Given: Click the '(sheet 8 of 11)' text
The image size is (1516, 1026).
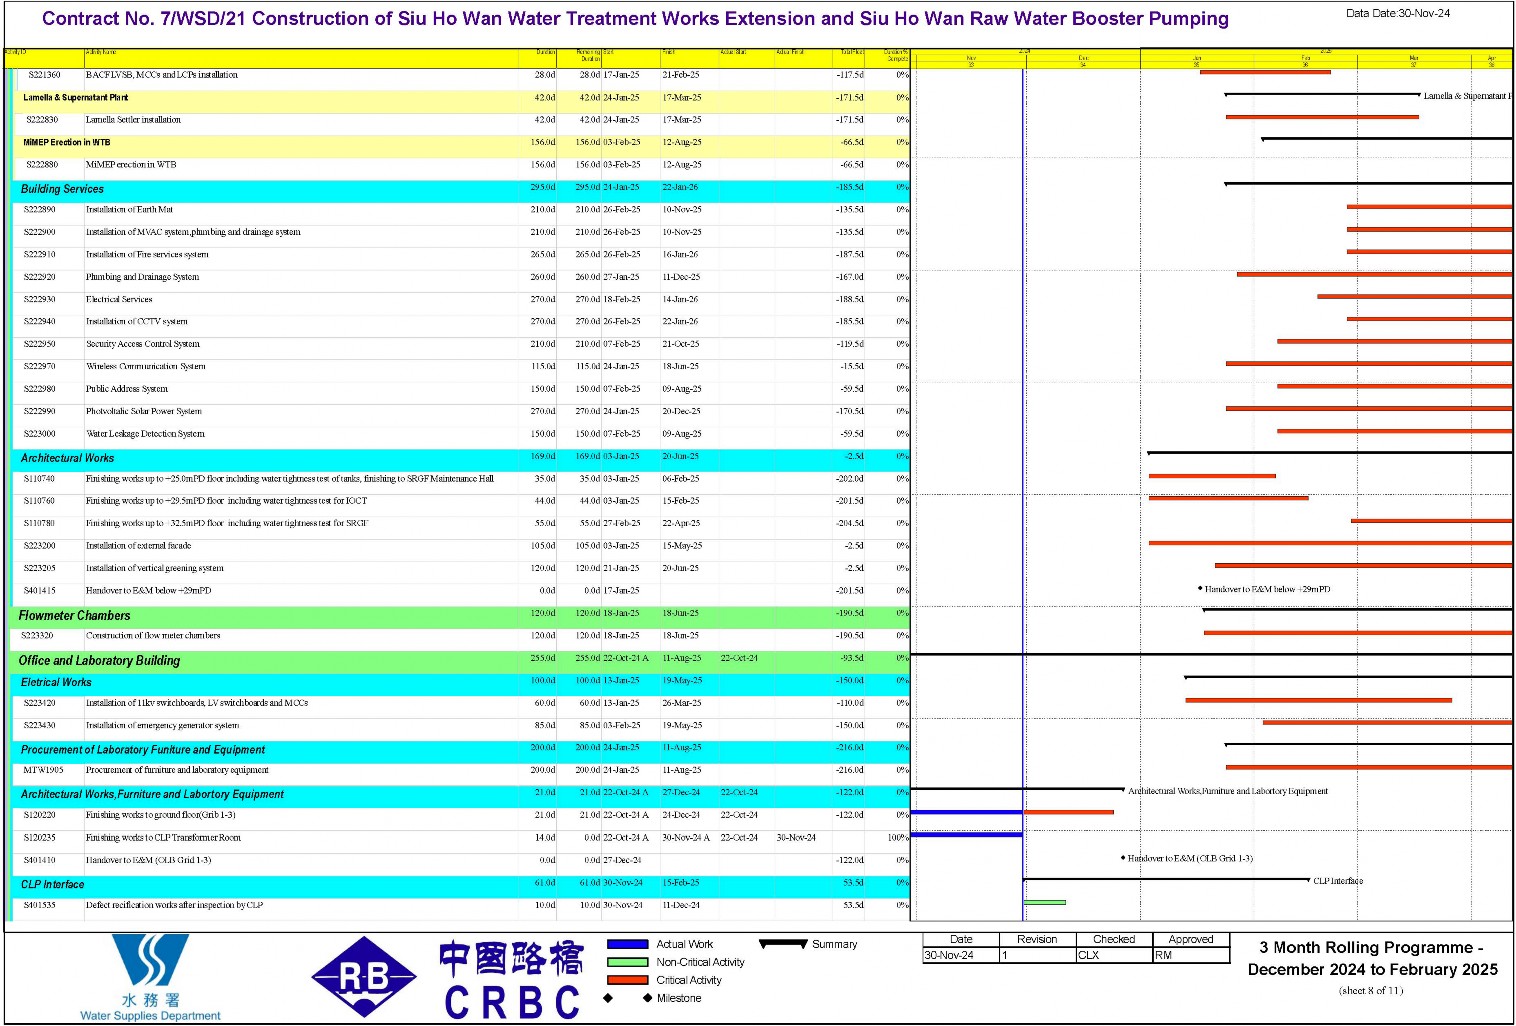Looking at the screenshot, I should (1371, 991).
